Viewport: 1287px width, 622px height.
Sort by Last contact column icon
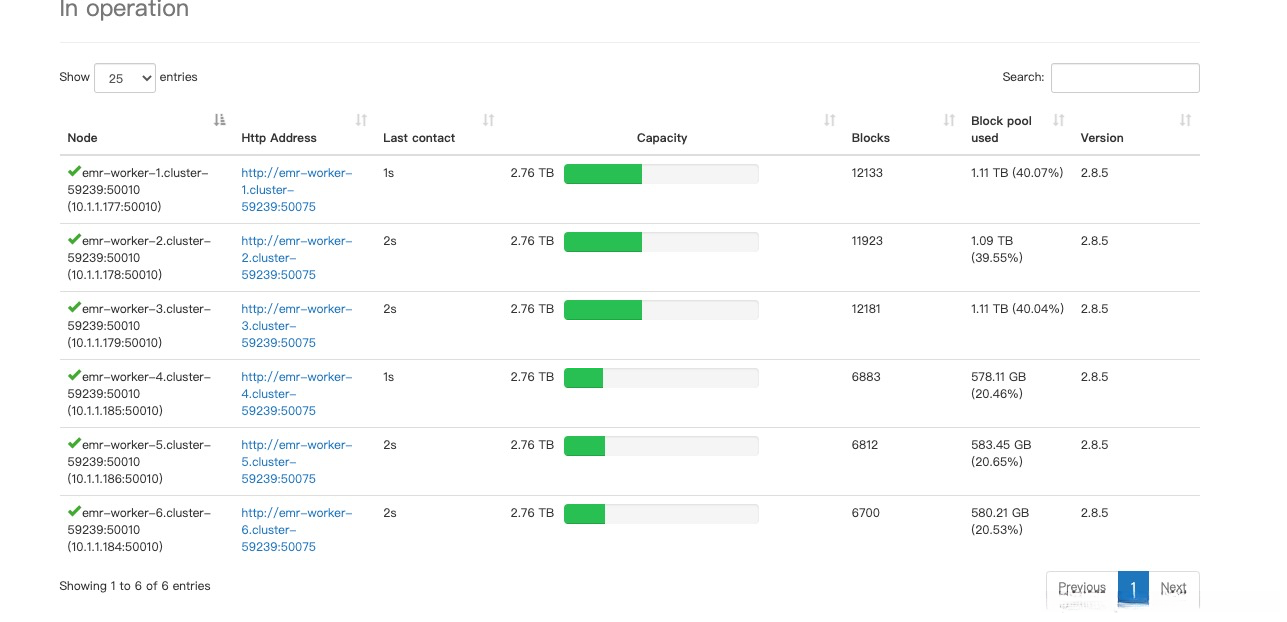tap(489, 120)
